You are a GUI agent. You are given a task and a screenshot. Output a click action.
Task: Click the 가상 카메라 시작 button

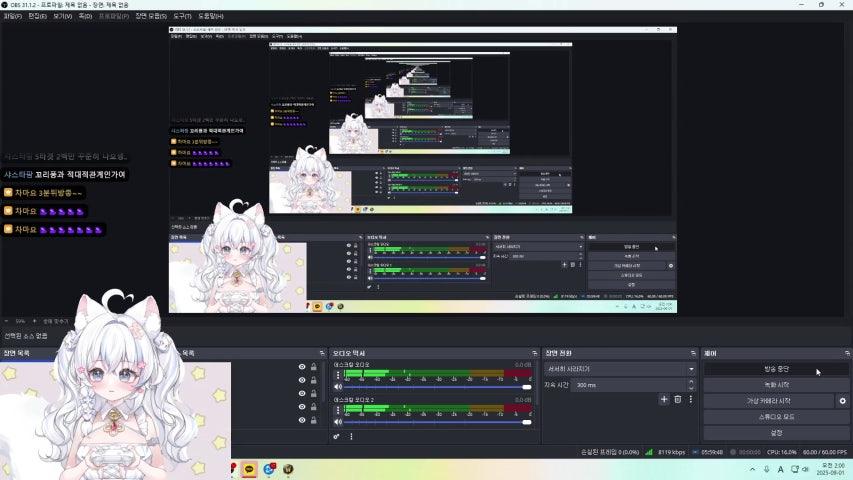point(769,401)
